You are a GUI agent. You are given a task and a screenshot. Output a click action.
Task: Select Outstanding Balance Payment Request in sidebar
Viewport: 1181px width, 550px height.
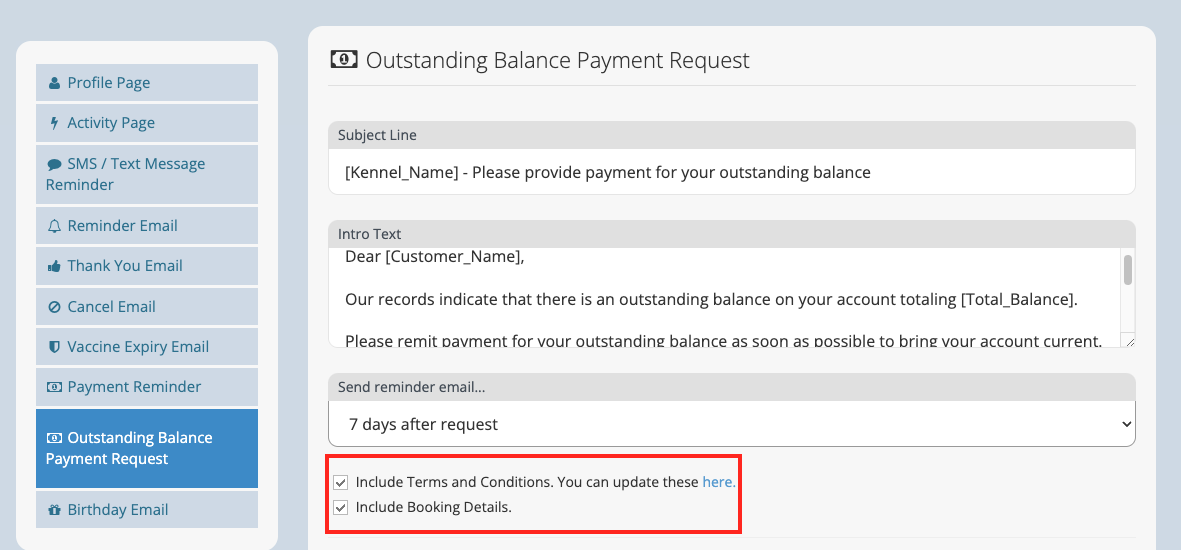[147, 448]
